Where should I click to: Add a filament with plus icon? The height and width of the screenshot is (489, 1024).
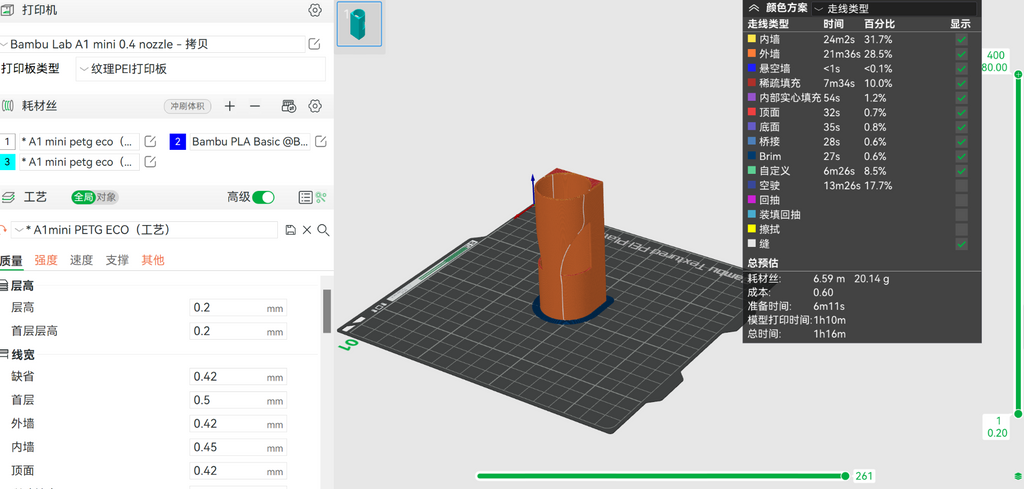(x=229, y=106)
